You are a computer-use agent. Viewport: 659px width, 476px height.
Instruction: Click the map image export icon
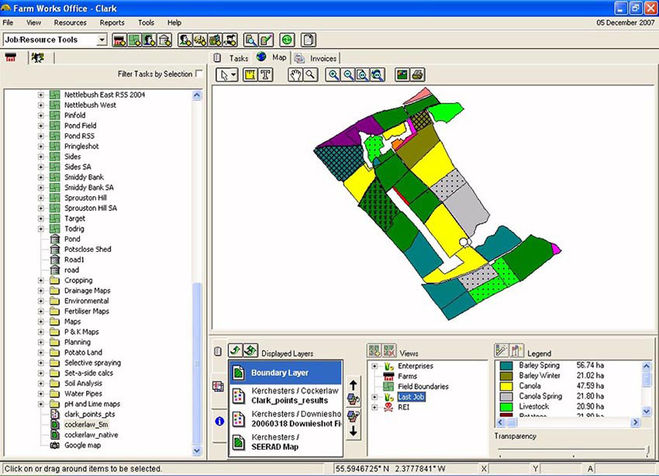point(402,75)
